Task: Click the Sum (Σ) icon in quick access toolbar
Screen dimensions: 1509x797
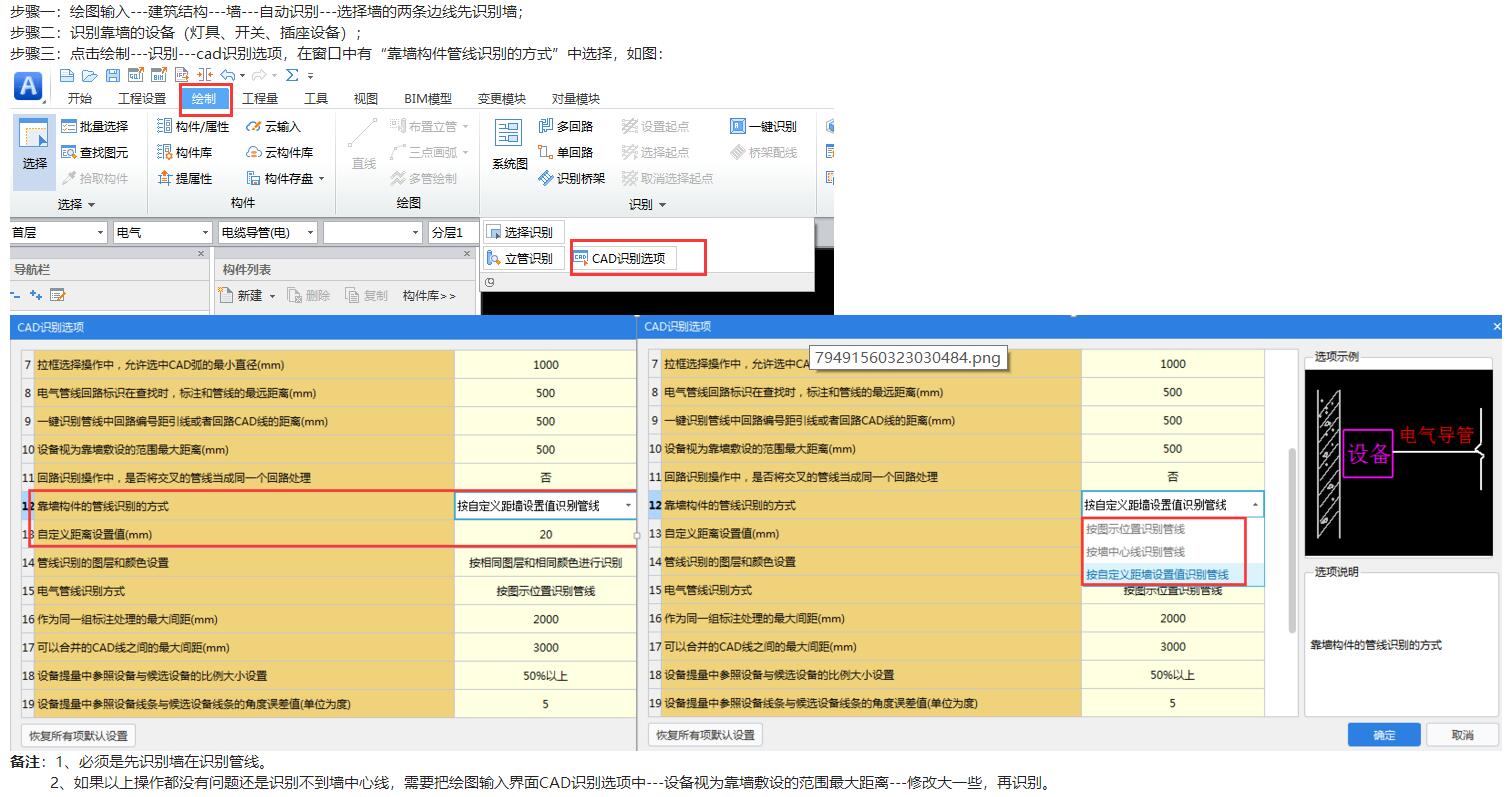Action: [x=292, y=75]
